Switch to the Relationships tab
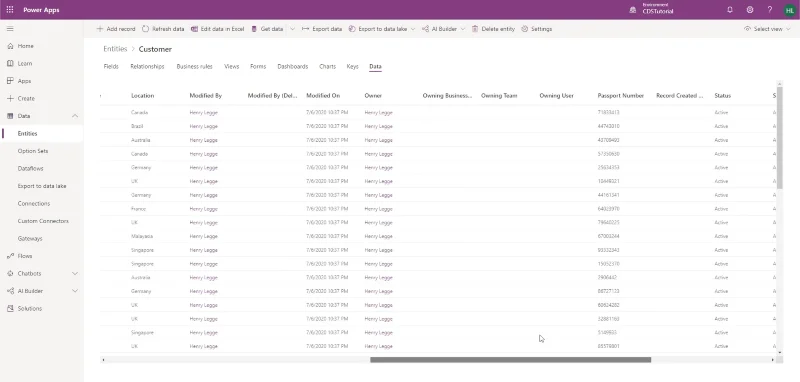Image resolution: width=800 pixels, height=382 pixels. point(147,66)
